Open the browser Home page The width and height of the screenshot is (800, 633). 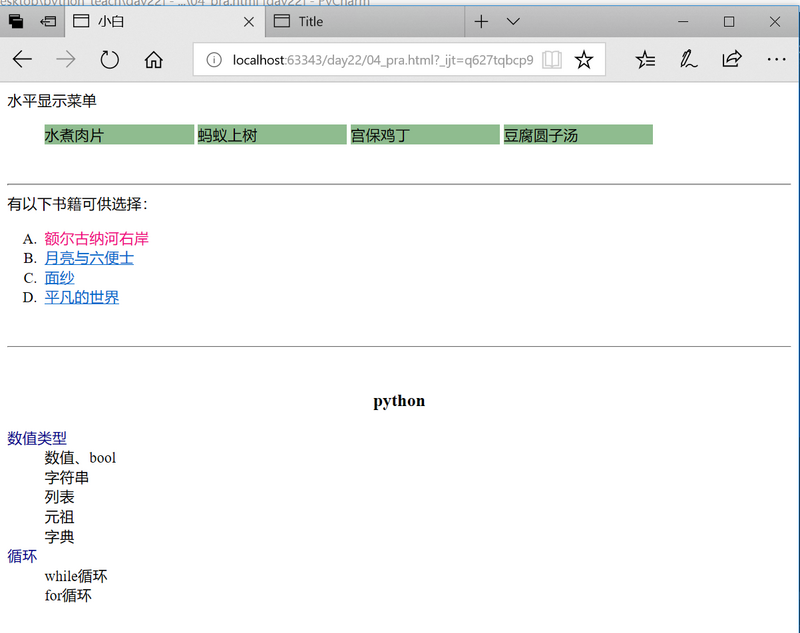click(154, 59)
